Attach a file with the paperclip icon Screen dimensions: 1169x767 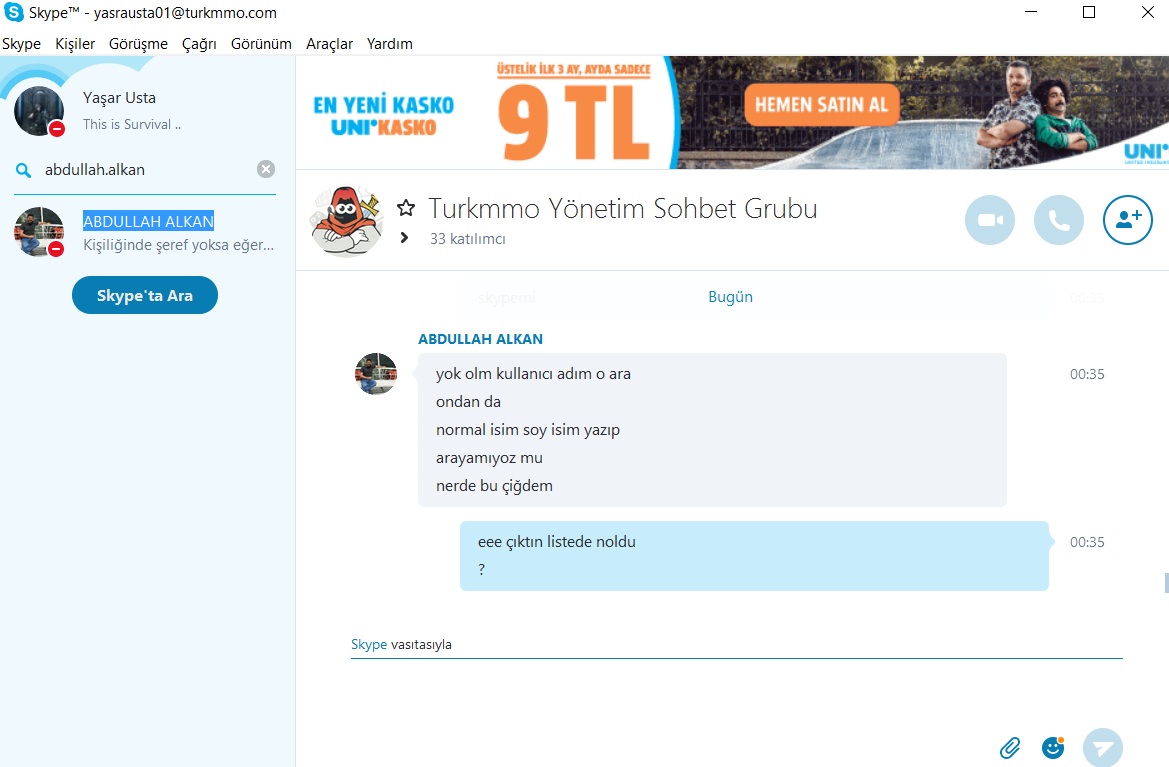[1010, 747]
